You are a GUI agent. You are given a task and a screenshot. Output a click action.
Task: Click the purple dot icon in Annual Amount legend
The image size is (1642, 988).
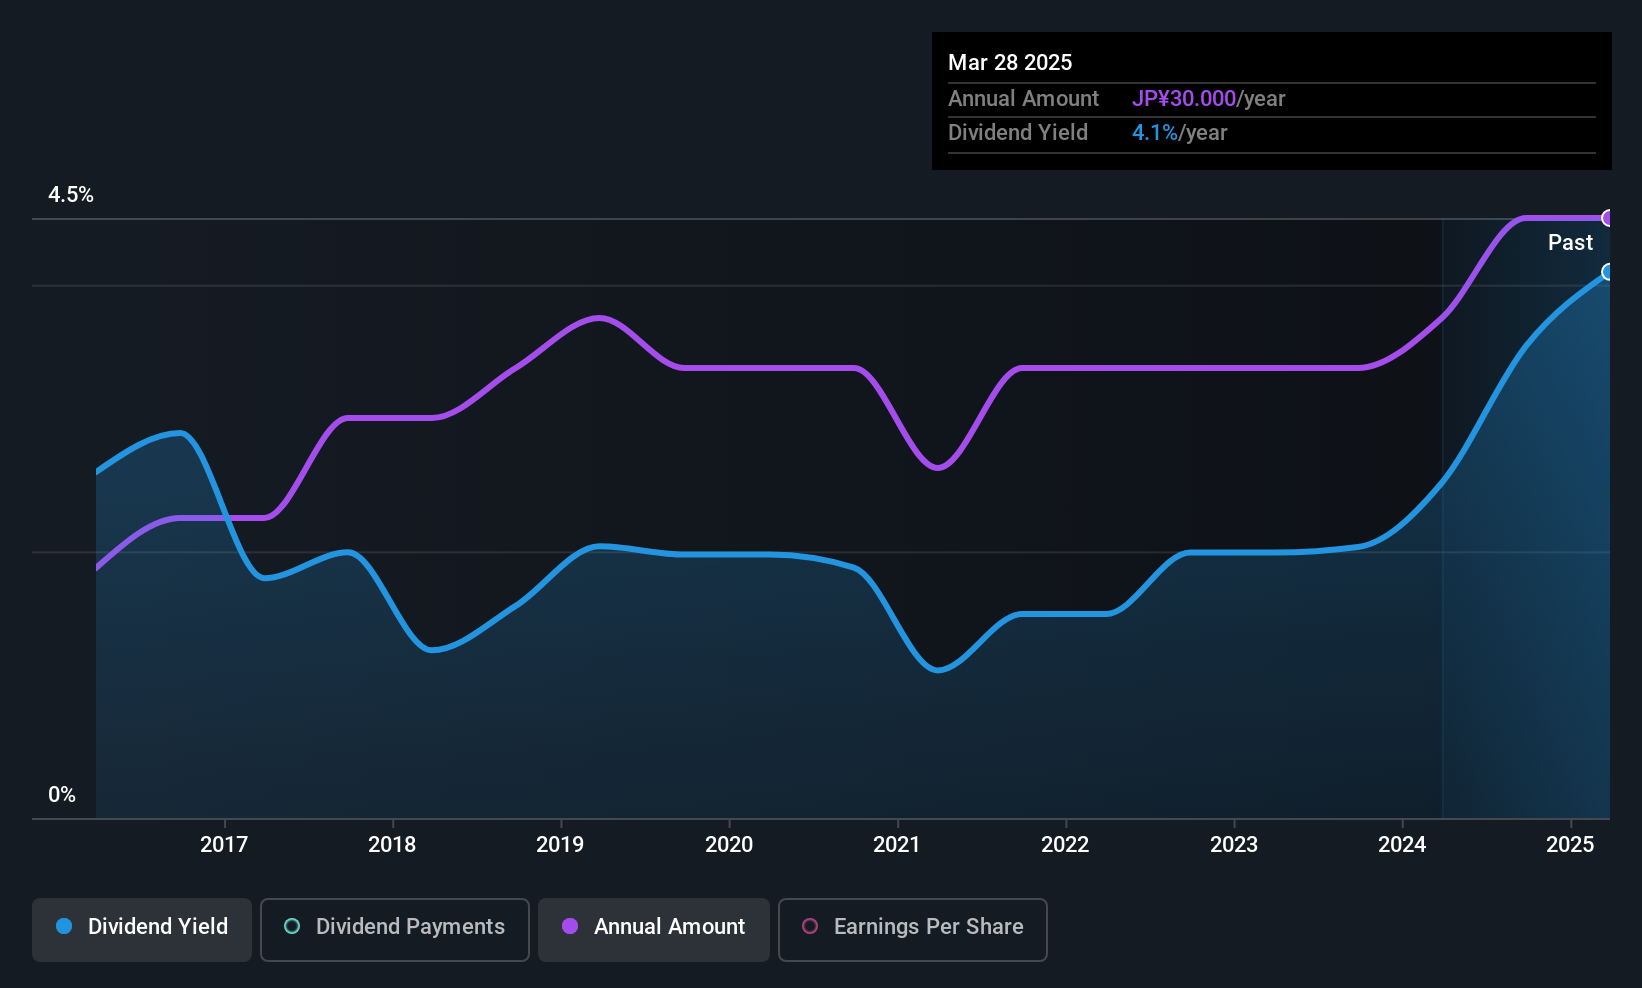[x=570, y=927]
